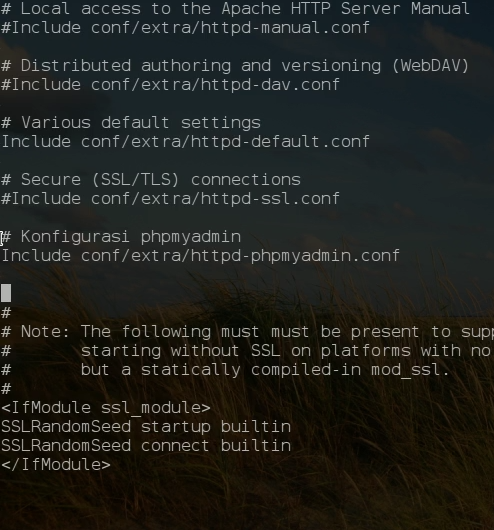Image resolution: width=494 pixels, height=530 pixels.
Task: Click the '# Konfigurasi phpmyadmin' comment line
Action: click(x=121, y=237)
